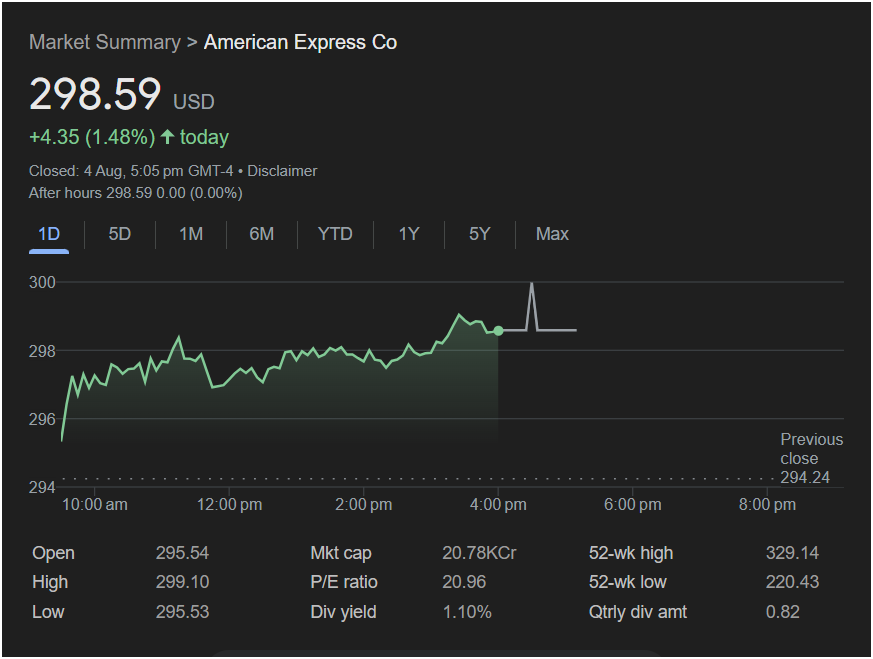Viewport: 873px width, 659px height.
Task: Click the Mkt cap value 20.78KCr
Action: click(479, 553)
